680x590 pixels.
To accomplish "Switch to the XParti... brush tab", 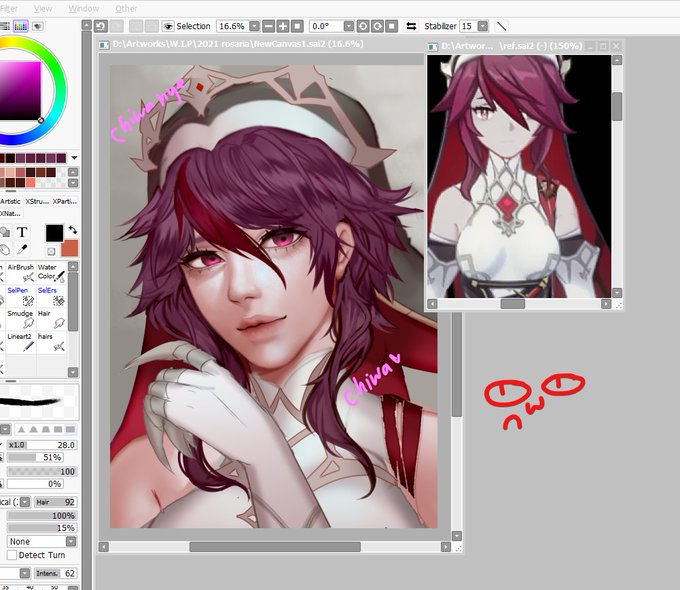I will (65, 201).
